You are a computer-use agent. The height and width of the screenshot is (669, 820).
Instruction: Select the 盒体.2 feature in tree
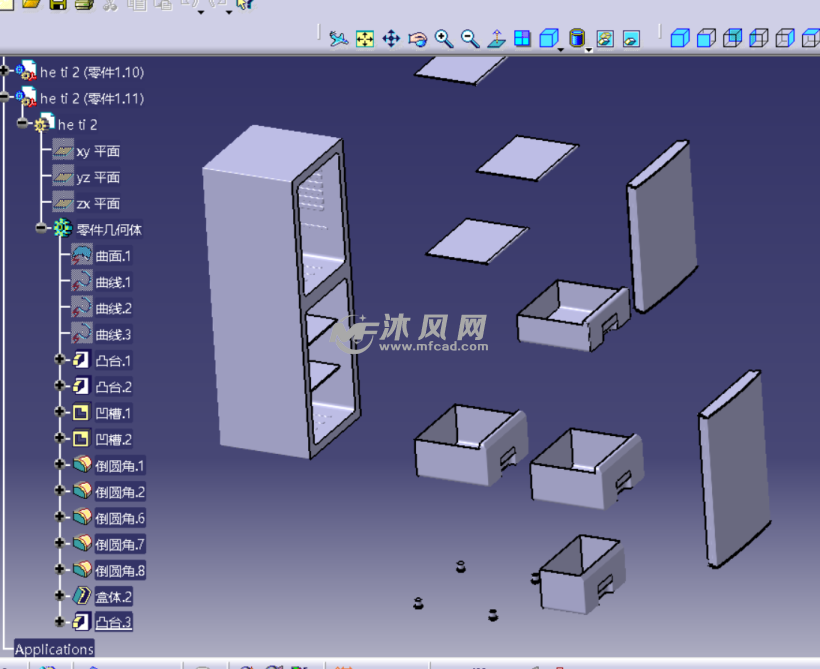coord(113,595)
